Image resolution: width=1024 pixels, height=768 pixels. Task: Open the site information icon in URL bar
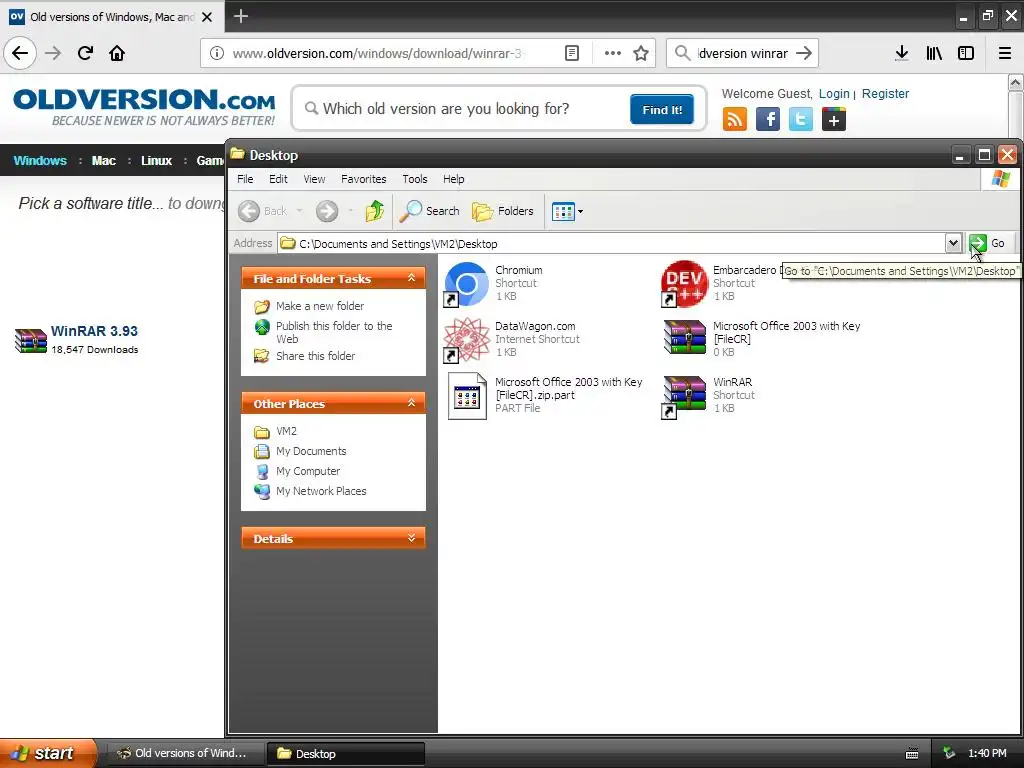pyautogui.click(x=217, y=54)
